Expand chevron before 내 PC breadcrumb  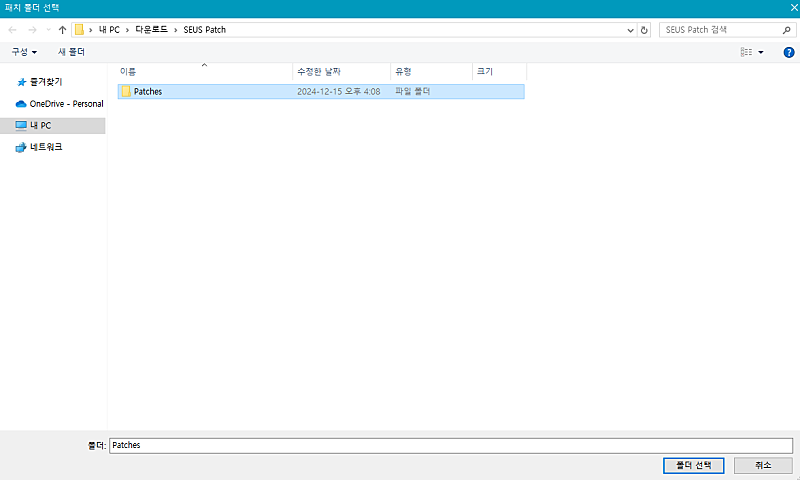[x=91, y=30]
